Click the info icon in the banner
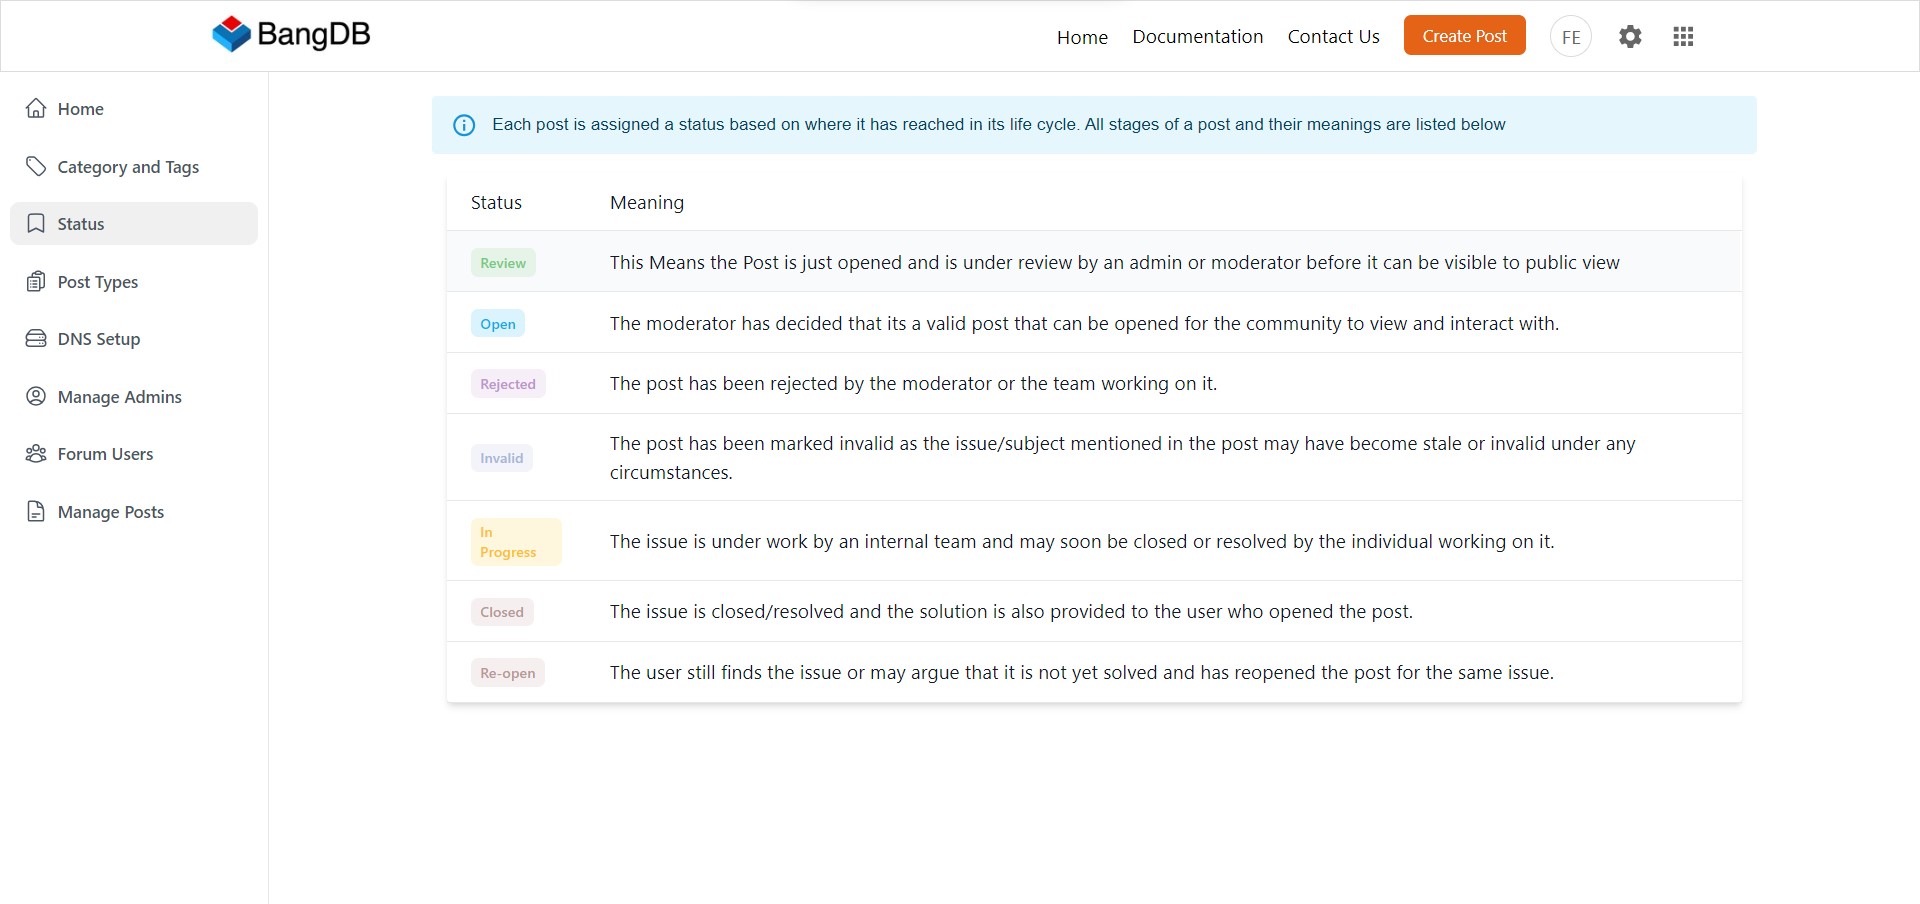Screen dimensions: 1920x904 464,125
